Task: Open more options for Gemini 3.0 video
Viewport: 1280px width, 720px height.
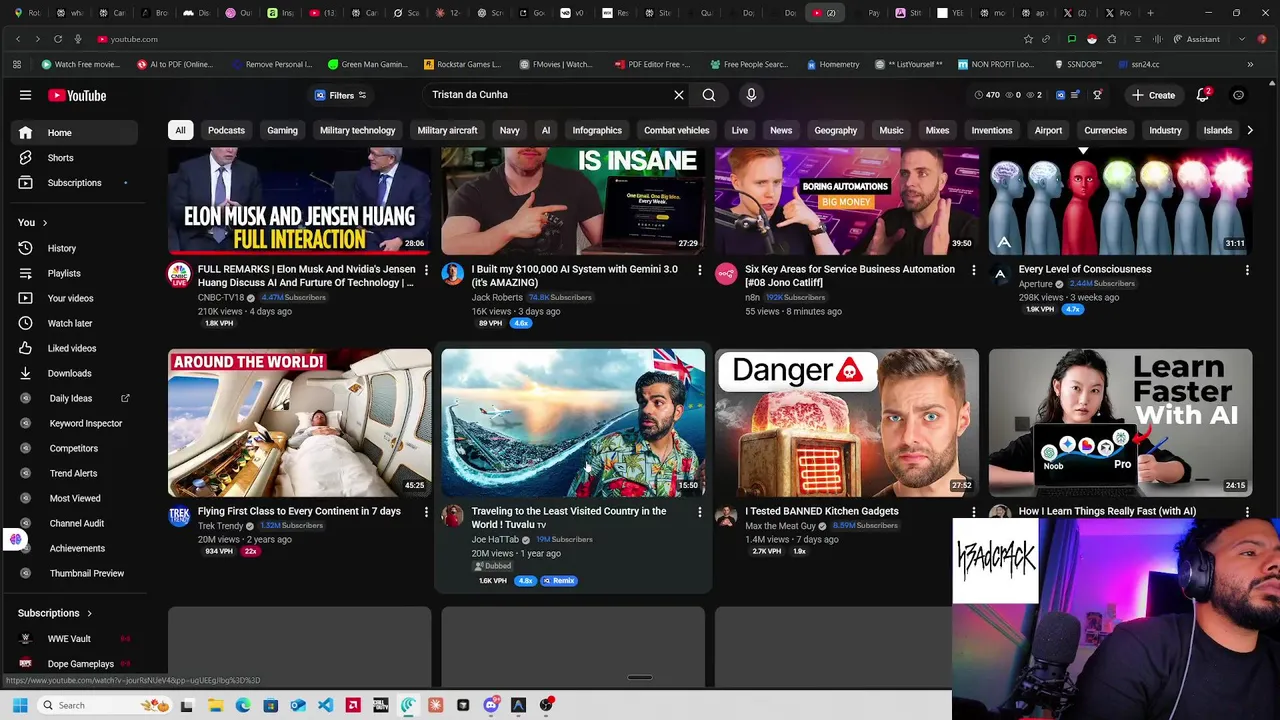Action: (700, 270)
